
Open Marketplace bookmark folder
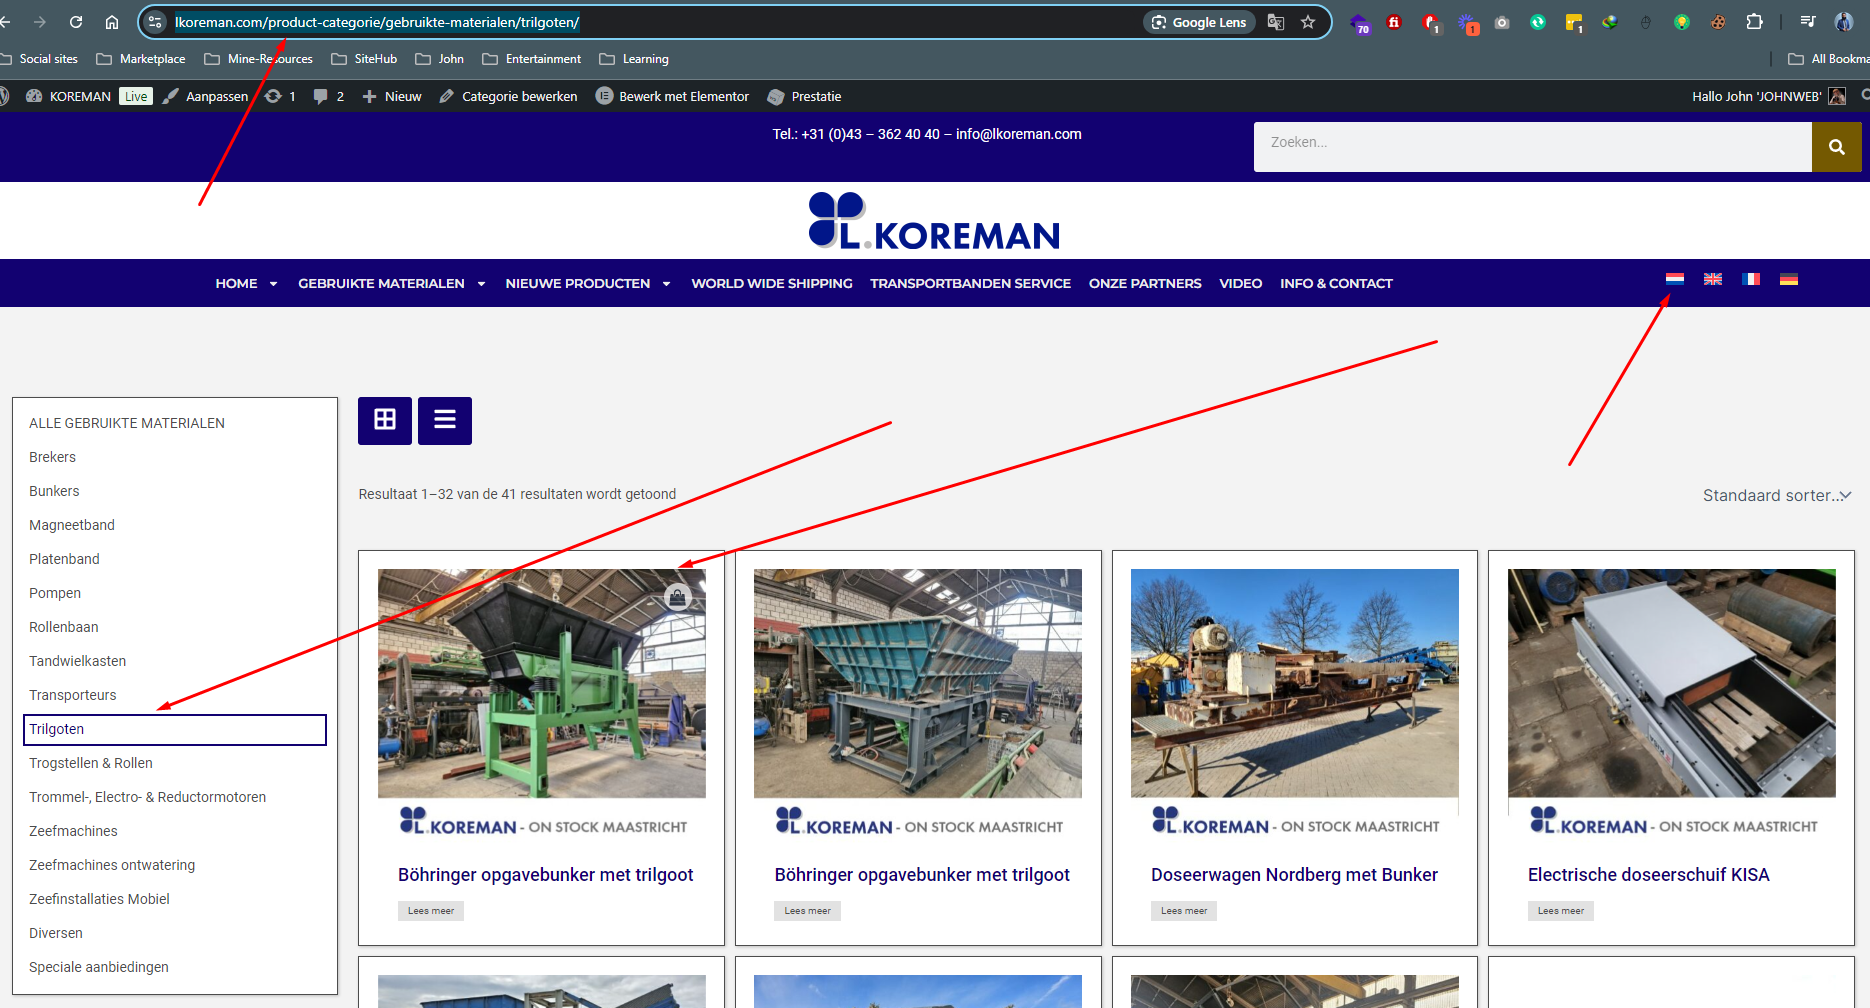pos(141,59)
